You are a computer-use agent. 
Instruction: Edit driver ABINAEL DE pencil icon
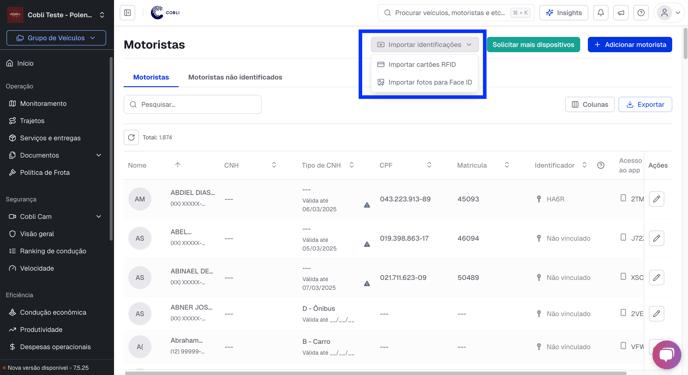[x=656, y=277]
